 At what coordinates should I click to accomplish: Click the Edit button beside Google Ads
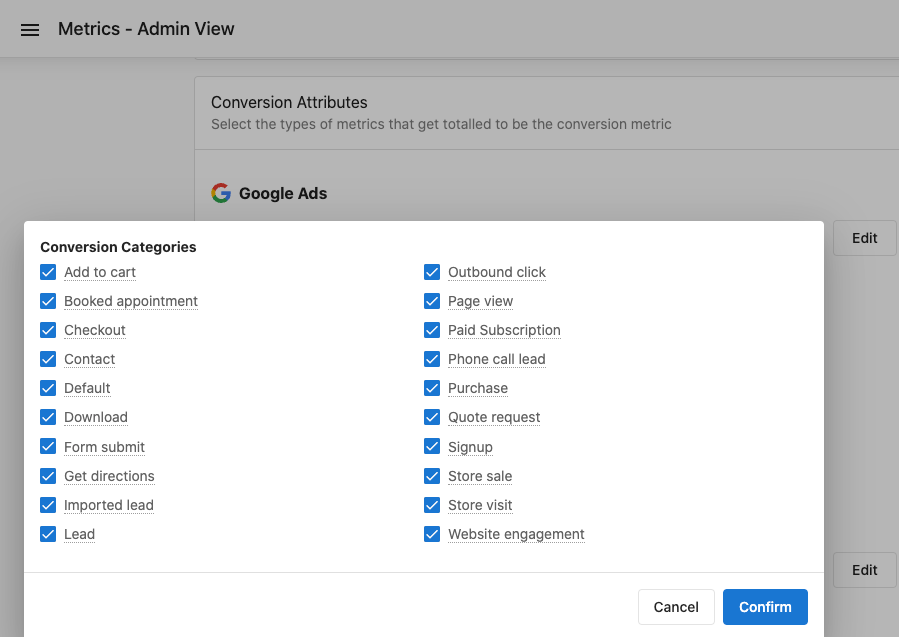[x=864, y=238]
